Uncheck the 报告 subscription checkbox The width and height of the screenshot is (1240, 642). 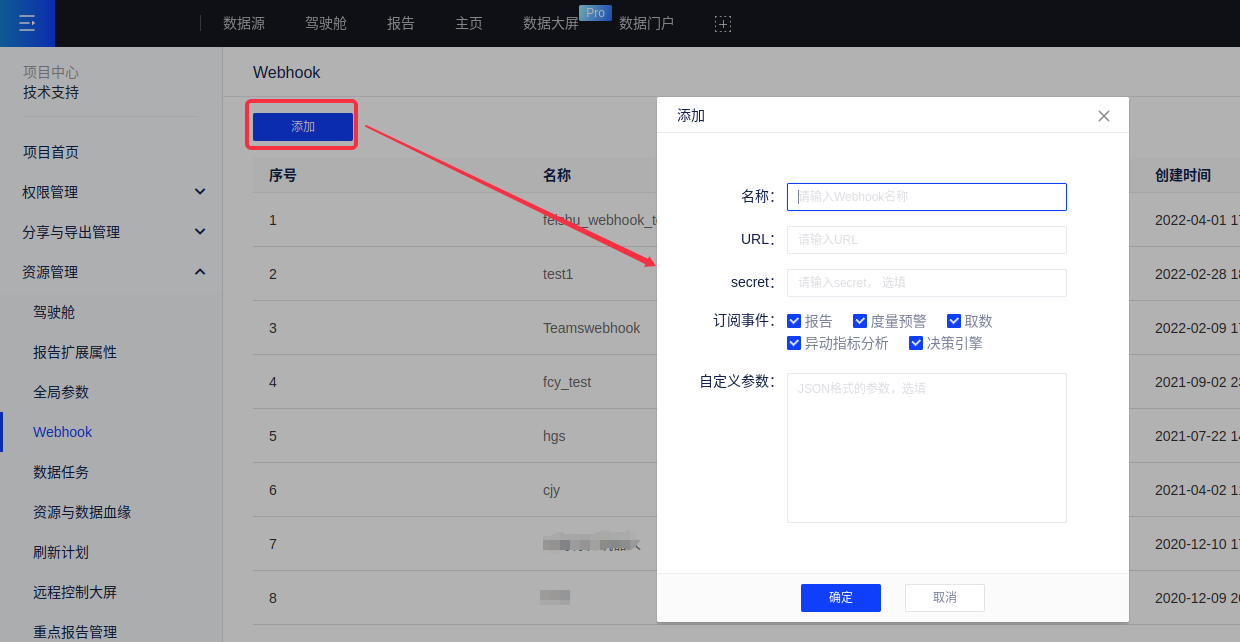pos(794,321)
